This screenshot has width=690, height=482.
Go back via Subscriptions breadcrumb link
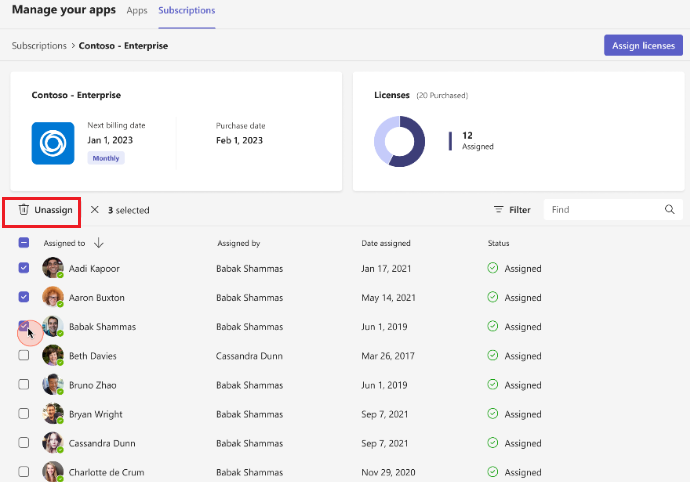point(39,46)
